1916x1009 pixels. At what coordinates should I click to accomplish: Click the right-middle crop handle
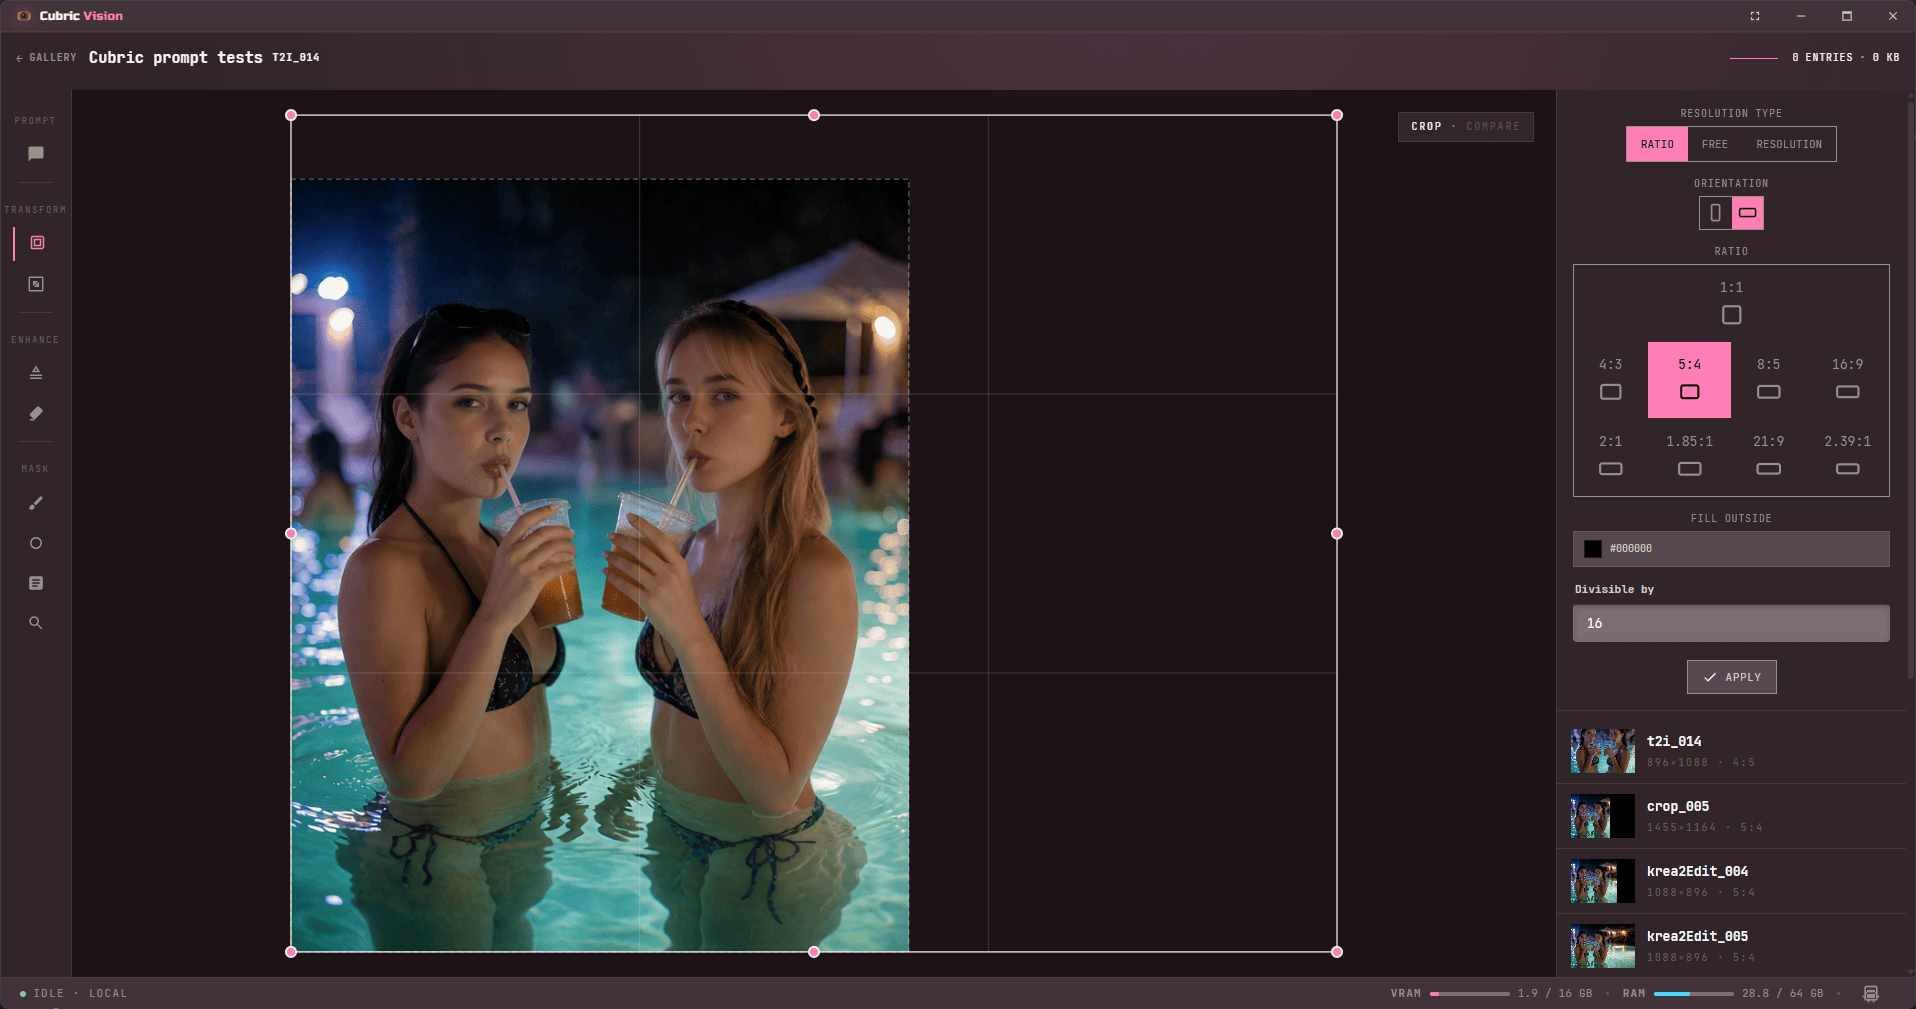tap(1337, 534)
